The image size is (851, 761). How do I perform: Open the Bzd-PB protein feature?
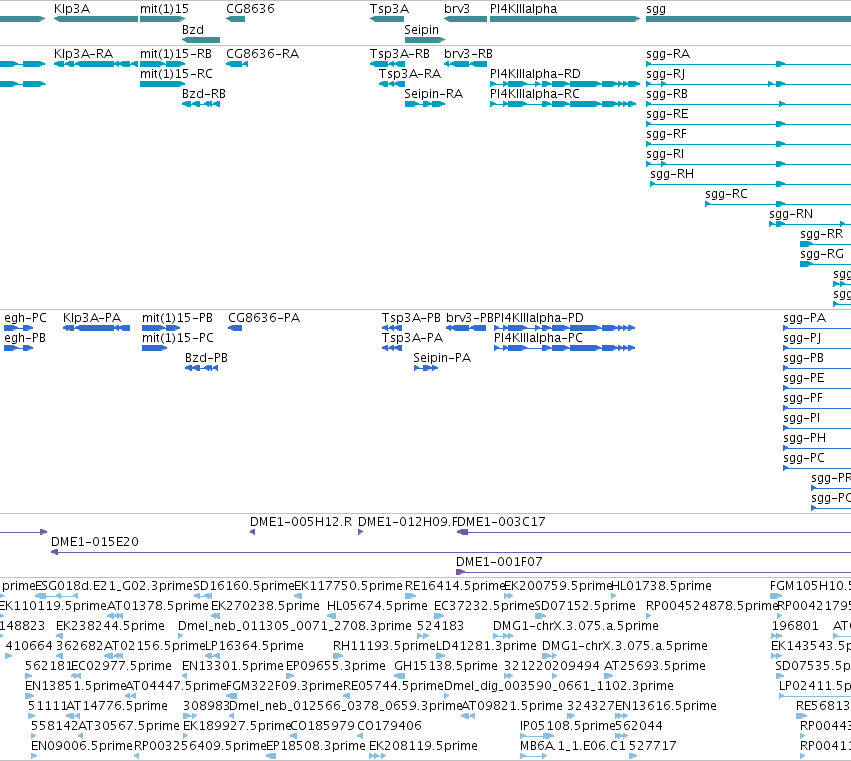[206, 358]
